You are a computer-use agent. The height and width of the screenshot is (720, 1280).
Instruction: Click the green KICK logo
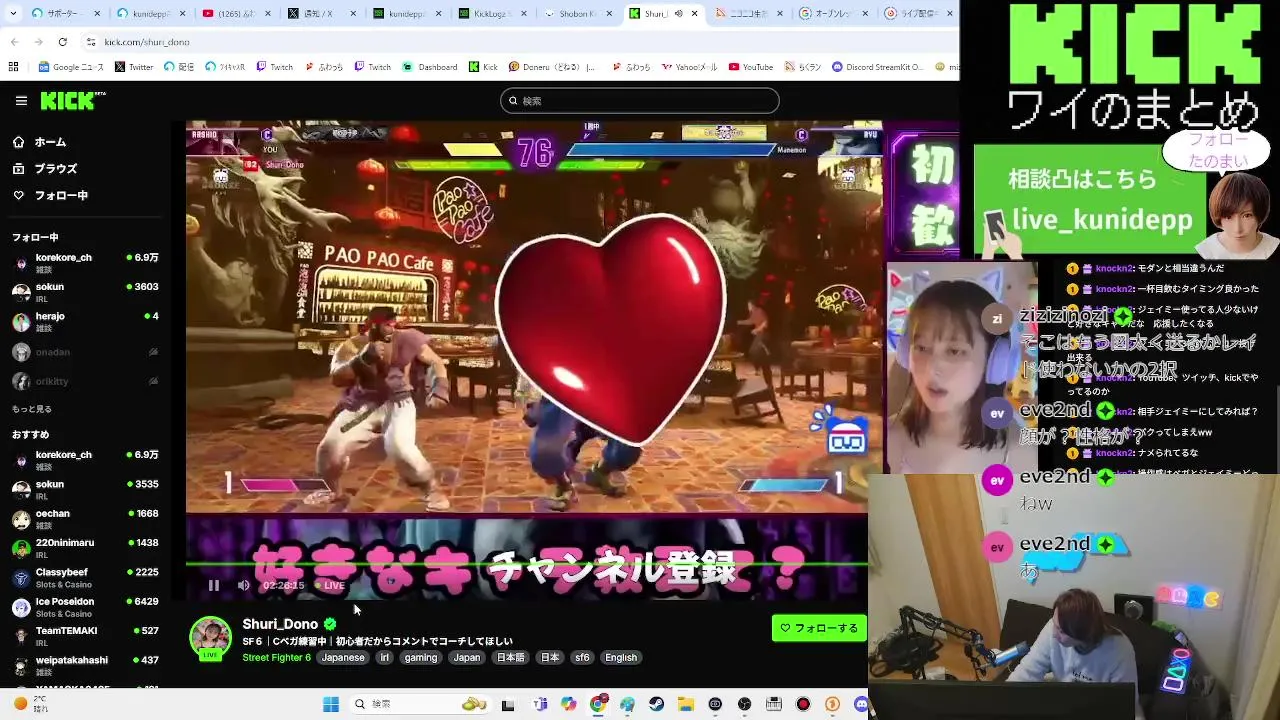pos(70,101)
